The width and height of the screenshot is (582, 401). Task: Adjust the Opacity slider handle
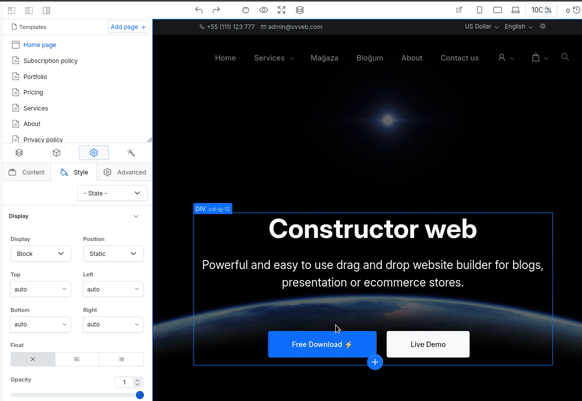(140, 395)
